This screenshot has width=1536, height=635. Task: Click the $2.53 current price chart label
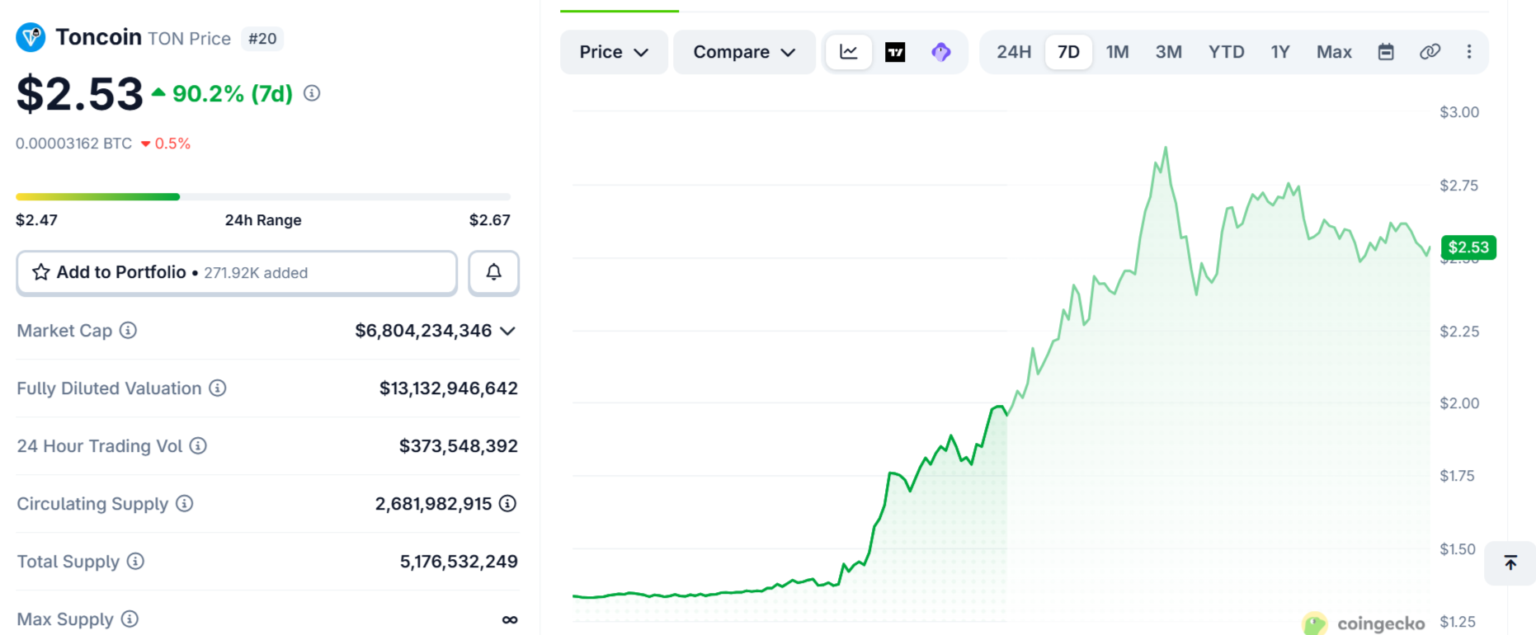(x=1468, y=247)
